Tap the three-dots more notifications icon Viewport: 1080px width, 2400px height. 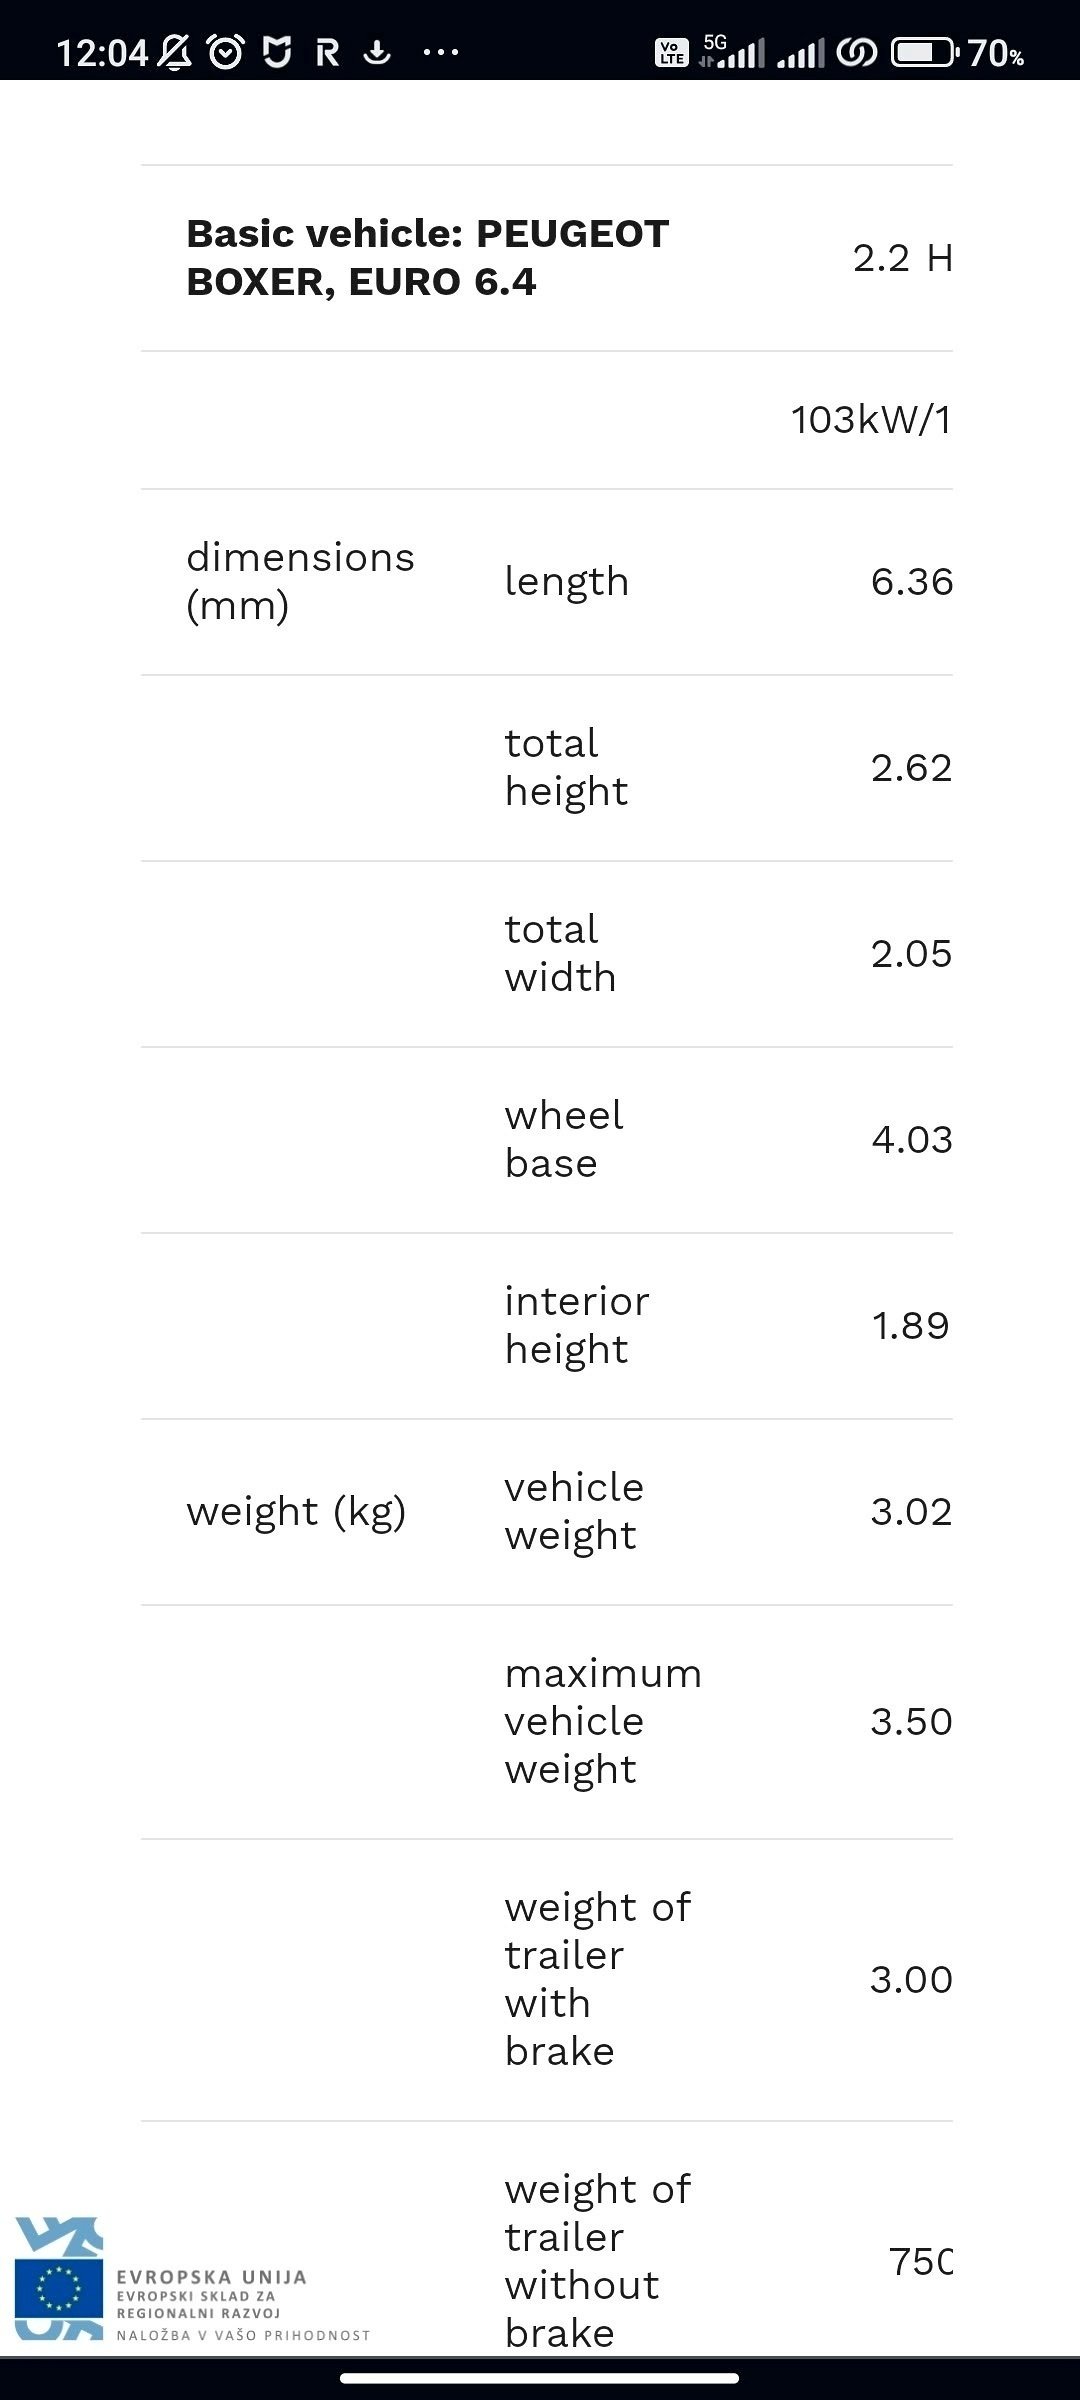pos(441,52)
